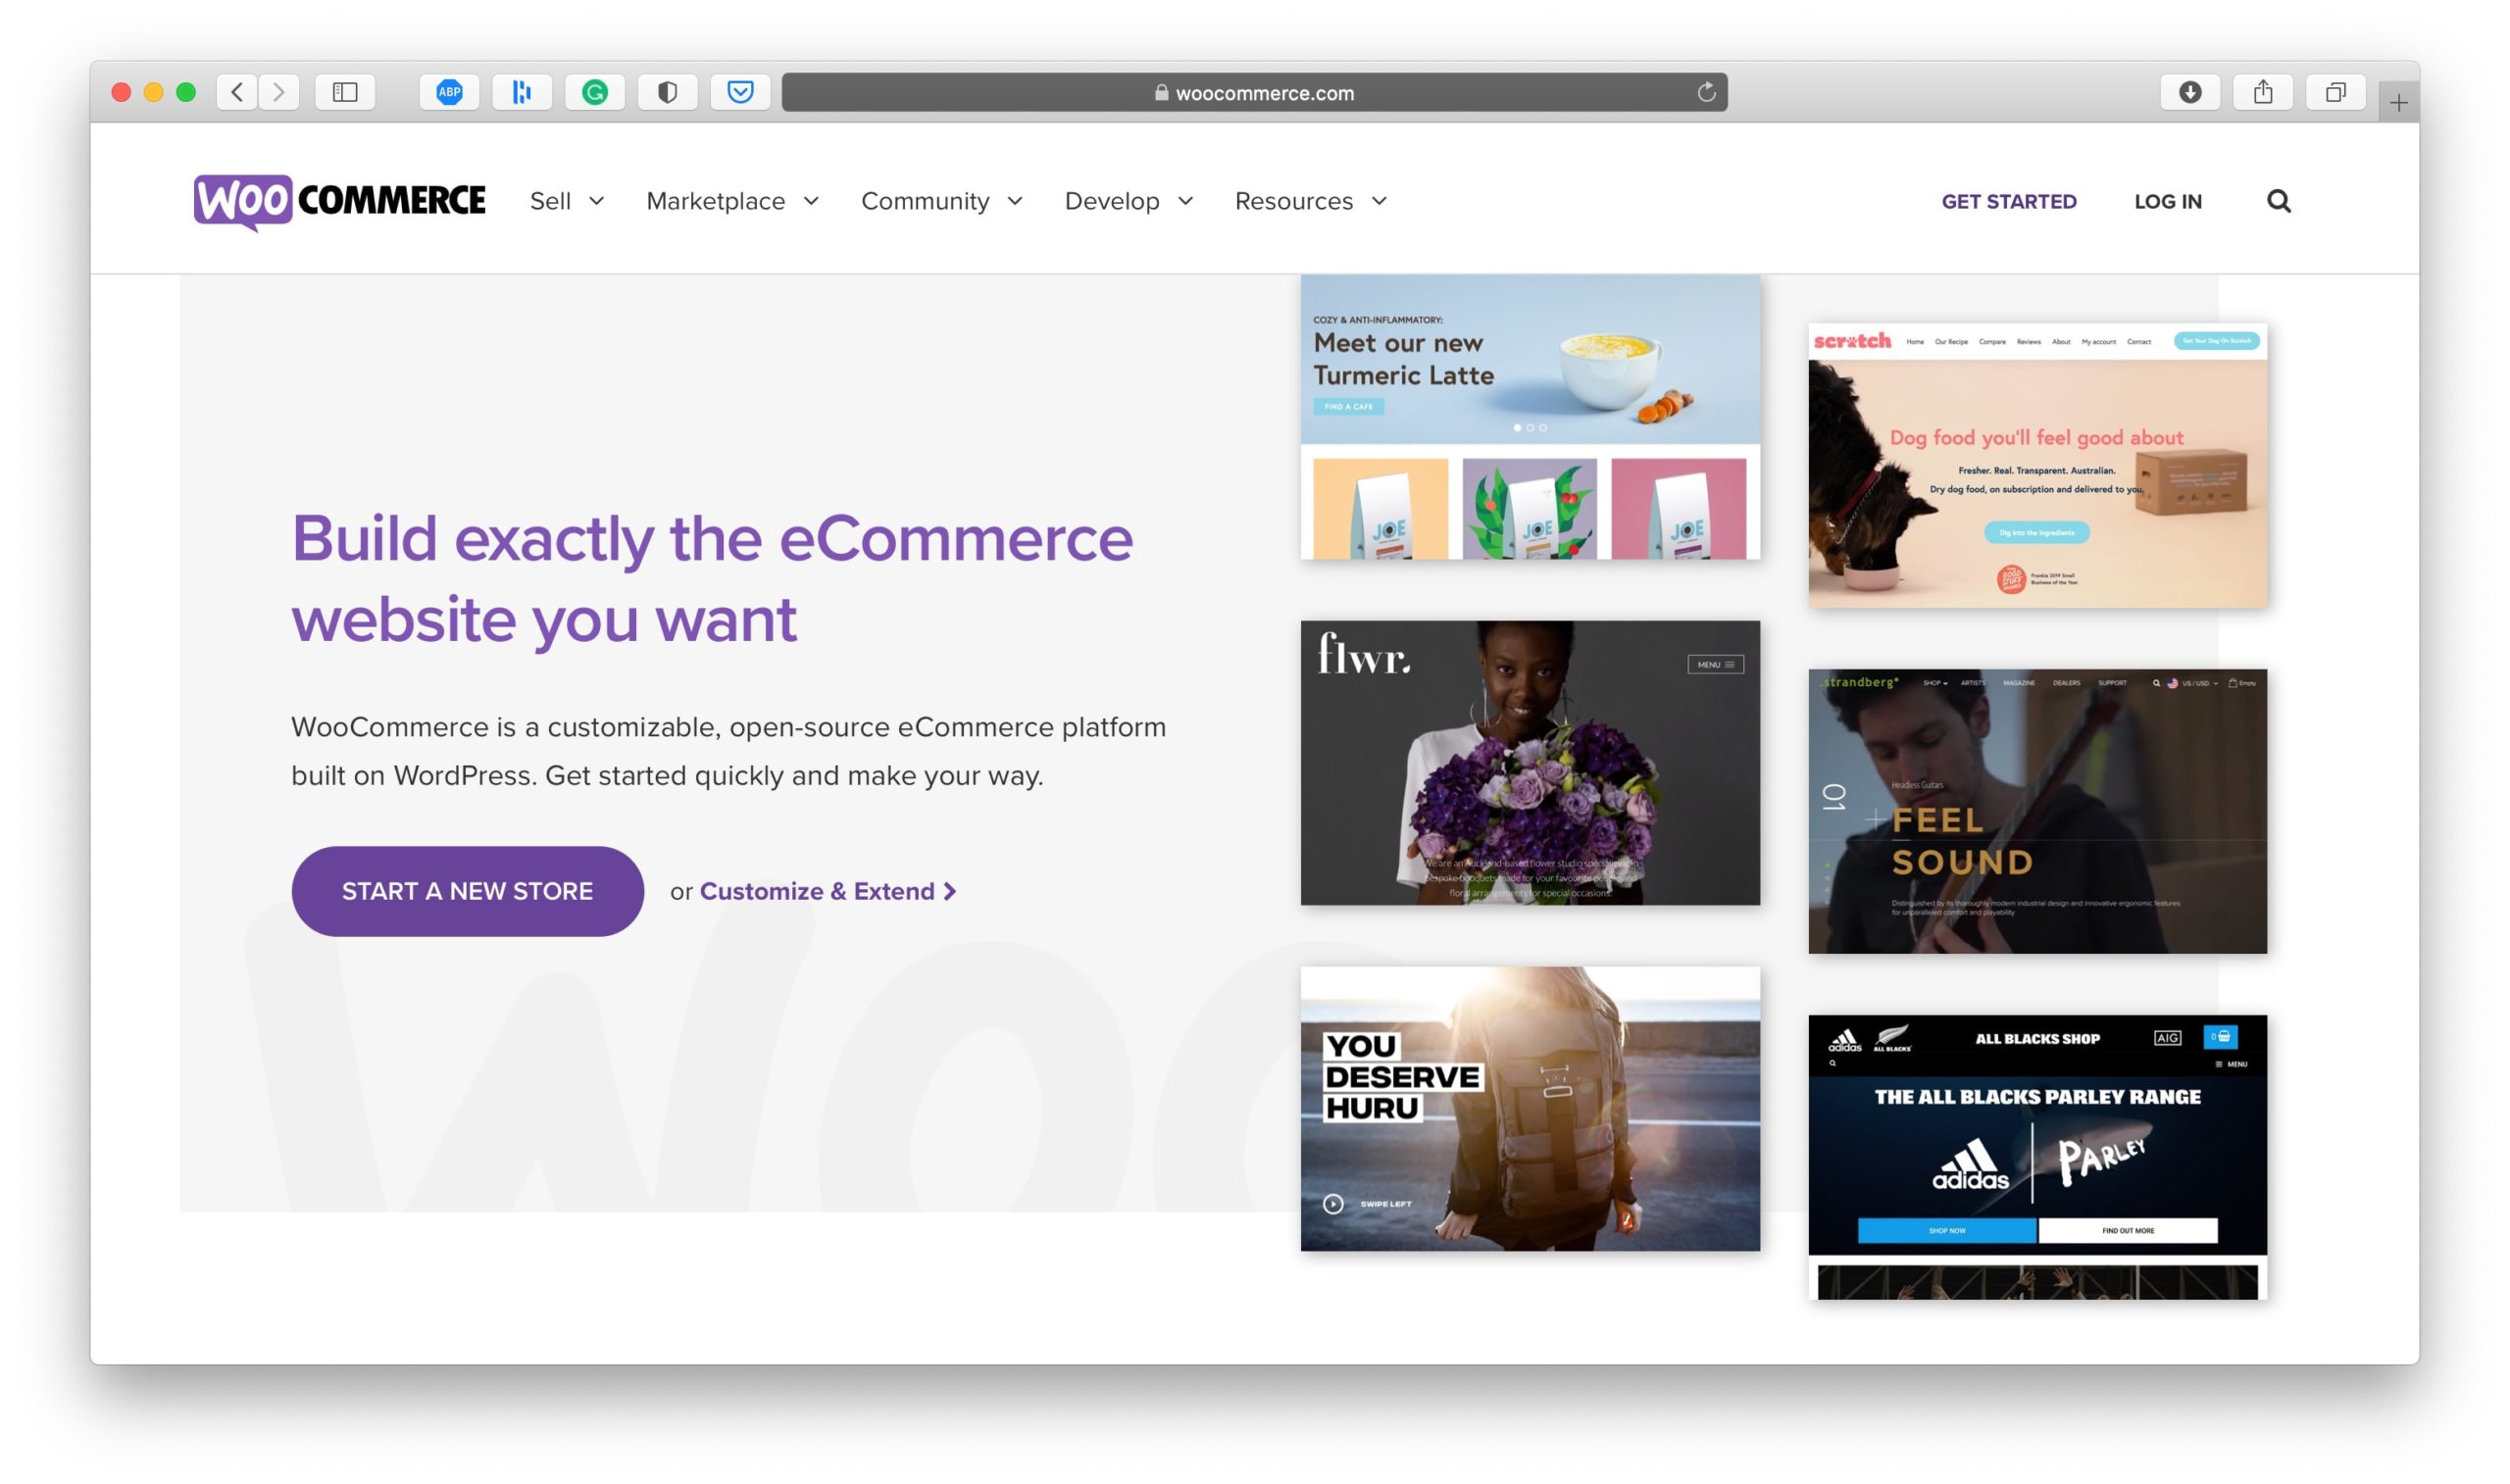Click the uBlock Origin shield icon
Screen dimensions: 2510x1484
[668, 94]
